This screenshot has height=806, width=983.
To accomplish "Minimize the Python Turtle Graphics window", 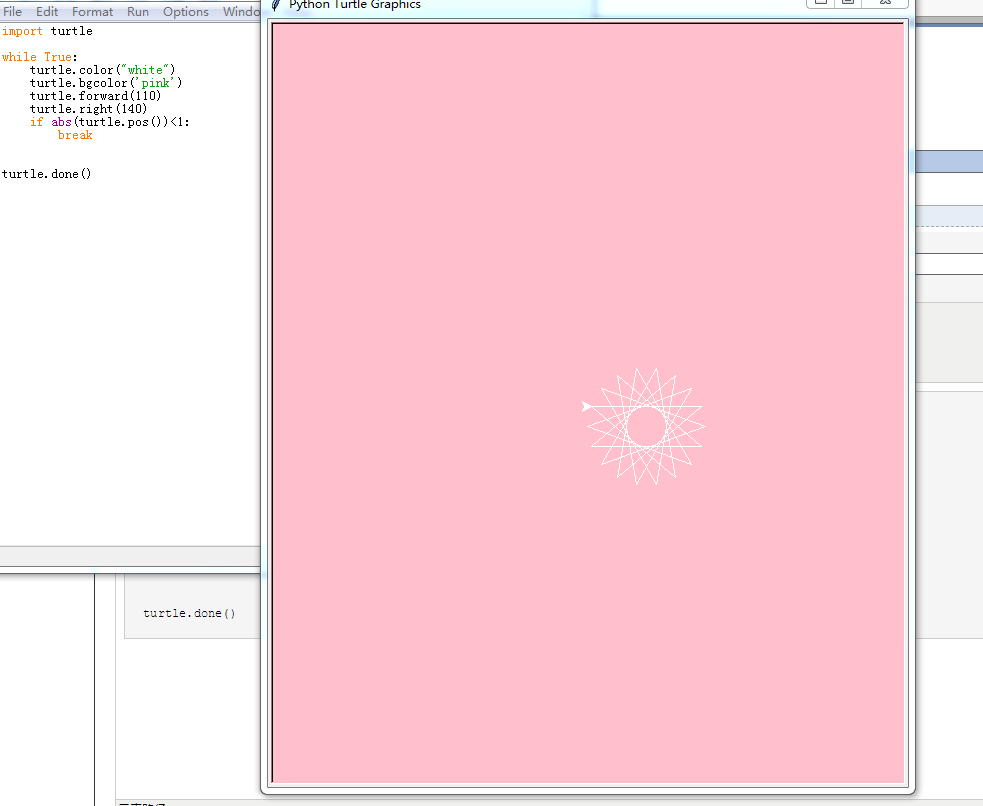I will 820,3.
